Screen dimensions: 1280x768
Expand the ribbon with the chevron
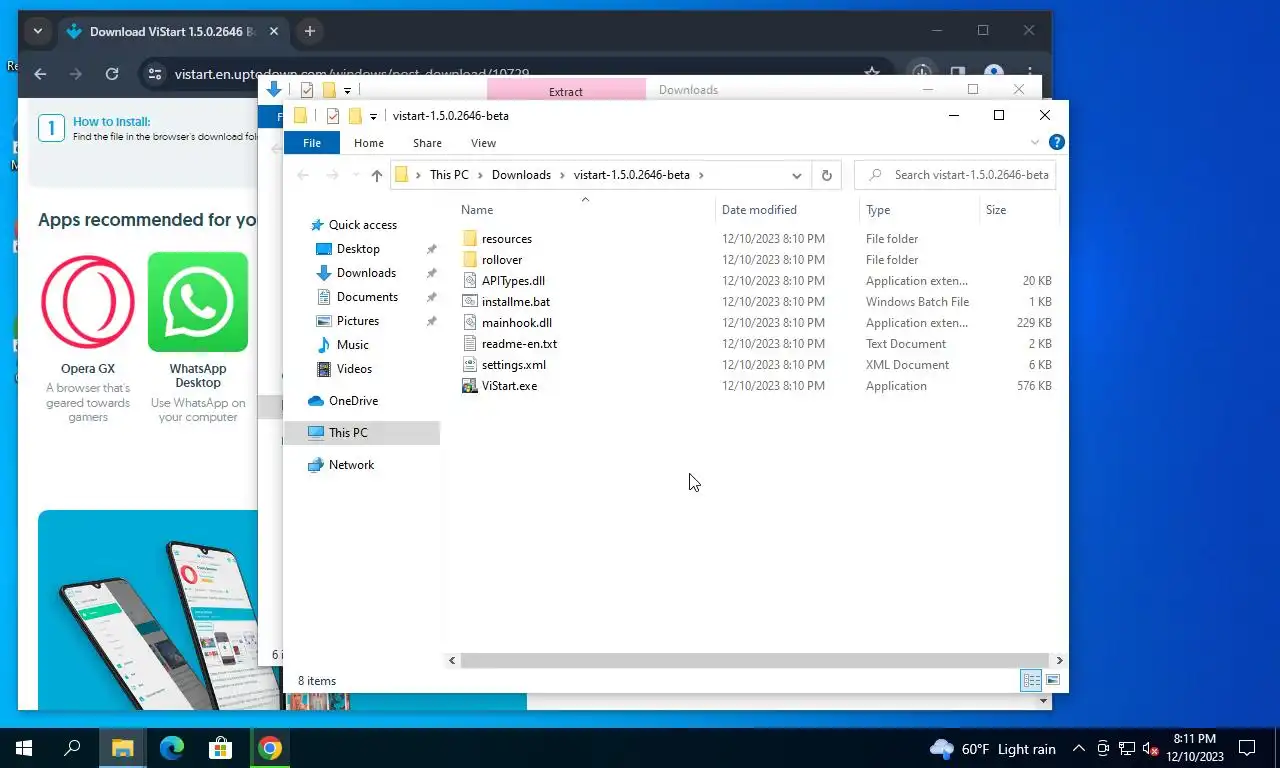pyautogui.click(x=1035, y=143)
